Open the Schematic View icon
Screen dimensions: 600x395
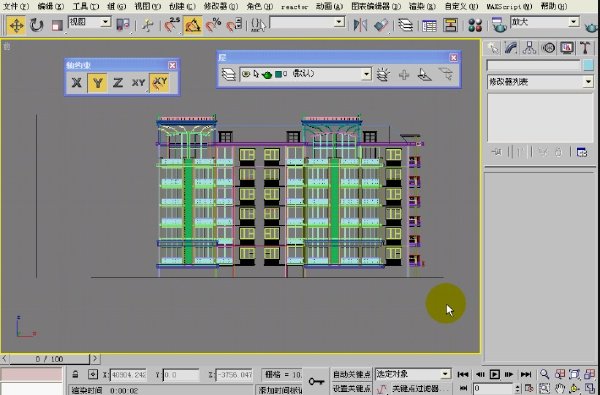[450, 26]
